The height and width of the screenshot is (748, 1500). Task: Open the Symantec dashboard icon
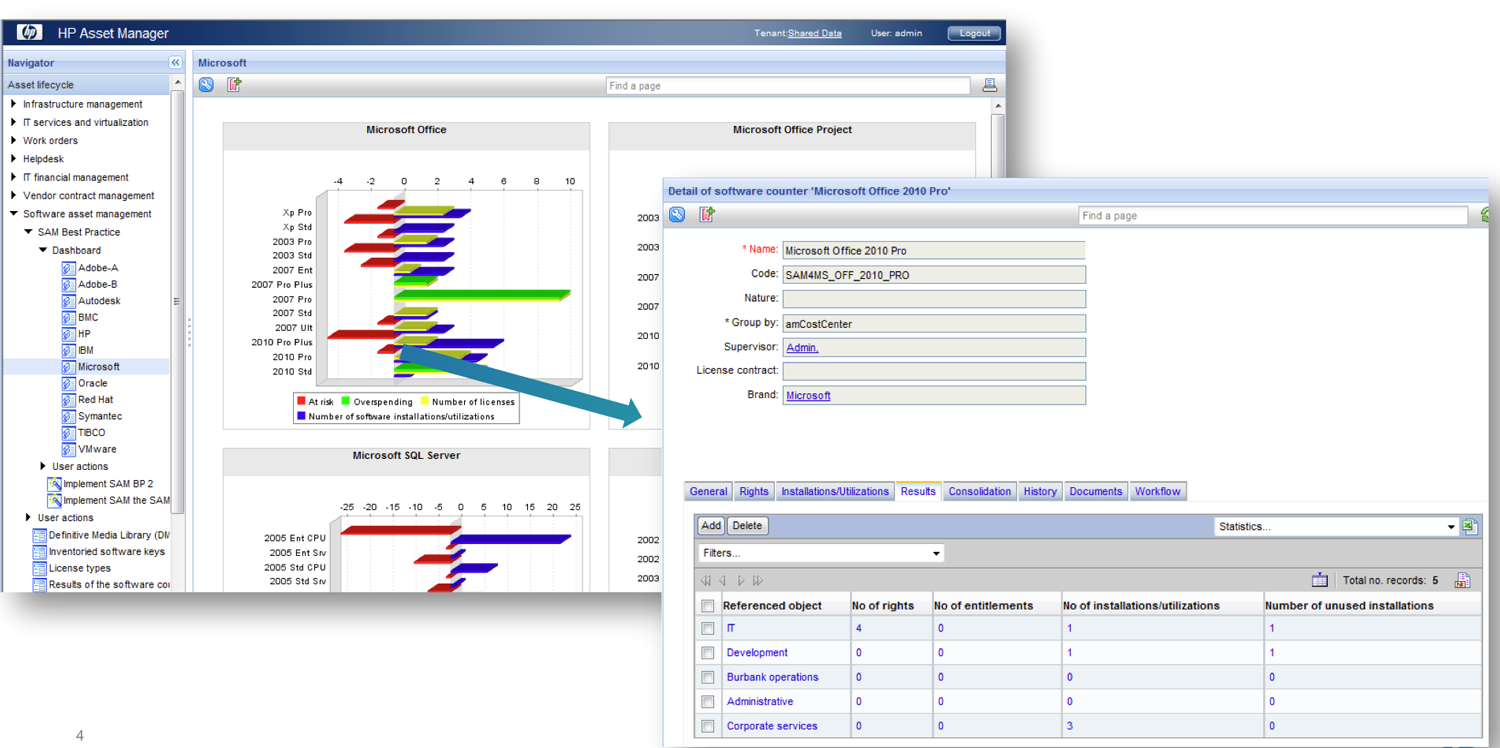pyautogui.click(x=68, y=417)
